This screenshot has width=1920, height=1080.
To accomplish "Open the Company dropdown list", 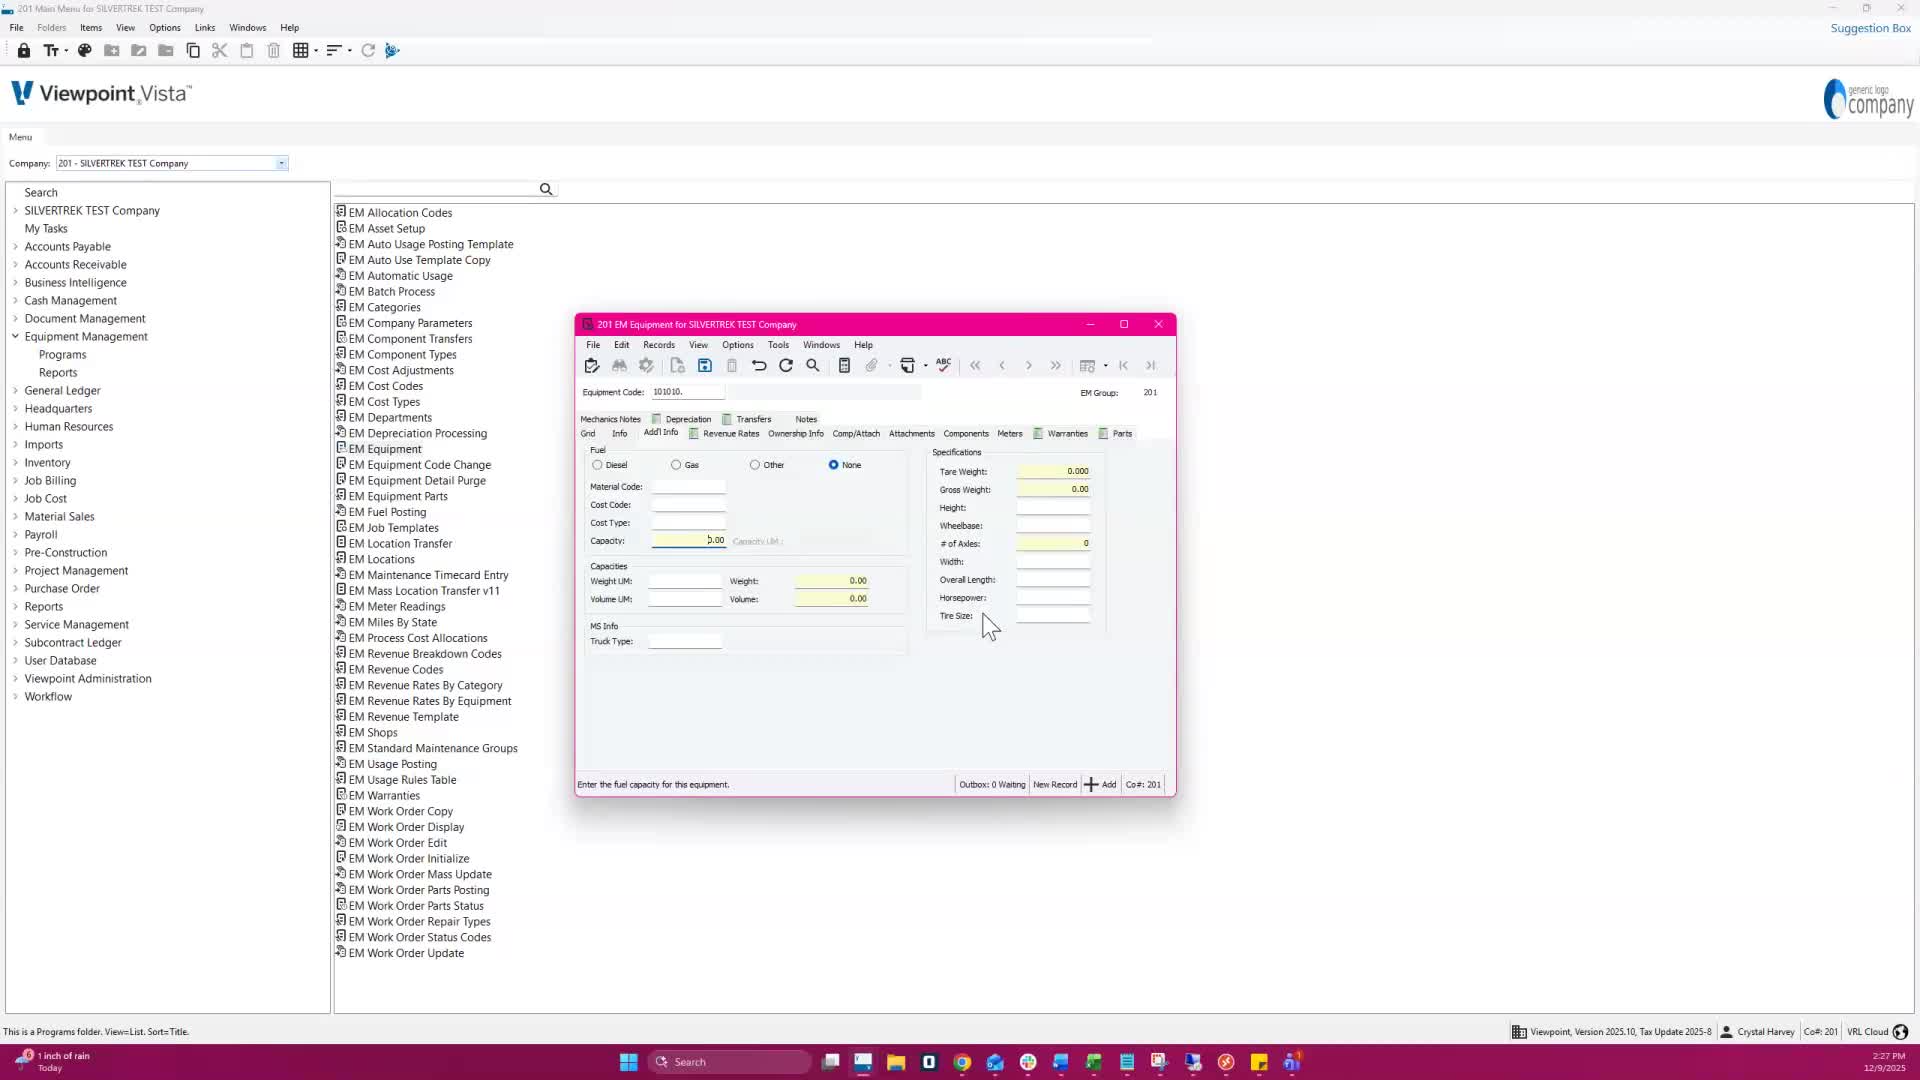I will point(282,164).
